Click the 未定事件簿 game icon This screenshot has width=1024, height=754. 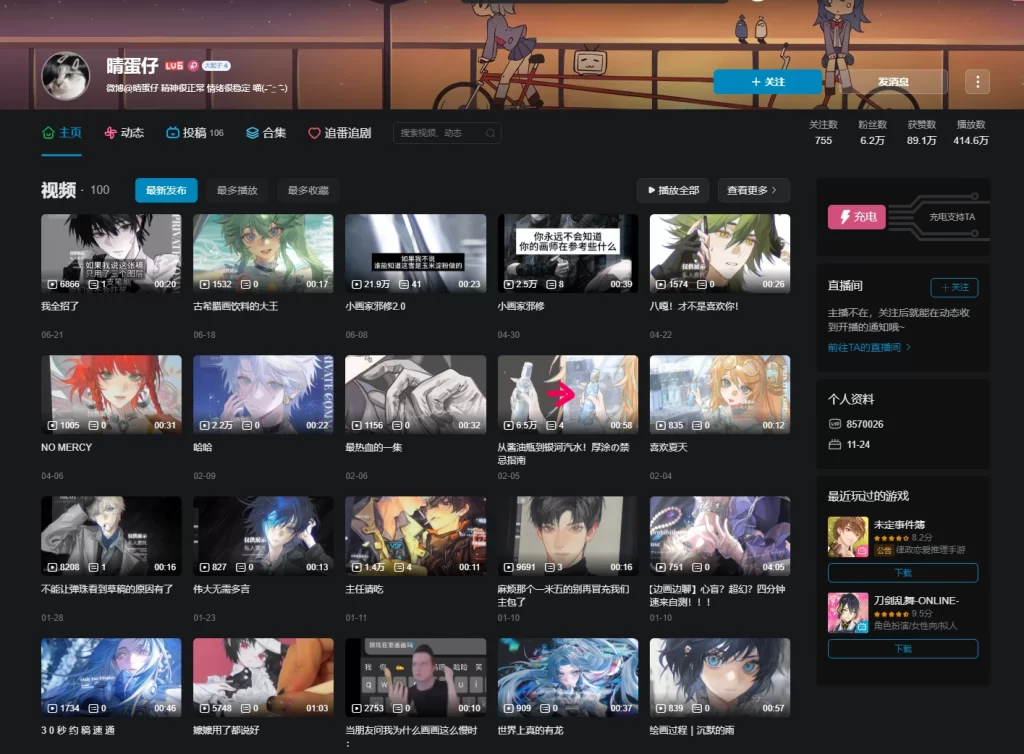847,536
